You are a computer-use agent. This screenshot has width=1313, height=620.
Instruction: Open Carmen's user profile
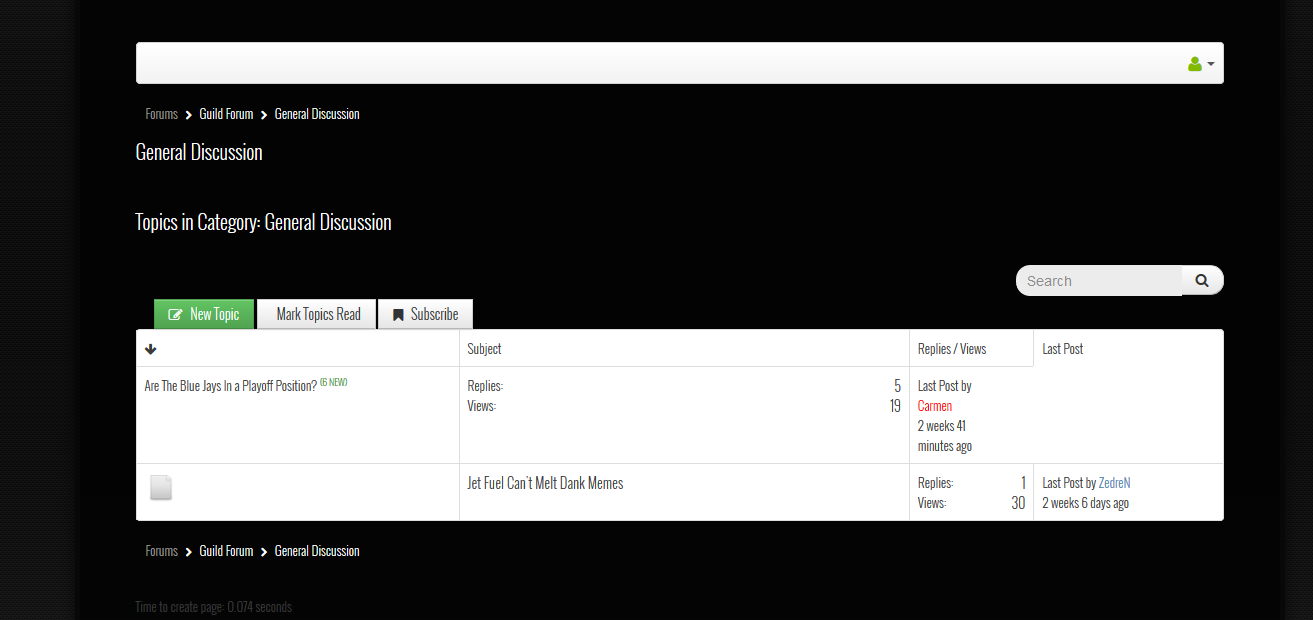pyautogui.click(x=935, y=406)
